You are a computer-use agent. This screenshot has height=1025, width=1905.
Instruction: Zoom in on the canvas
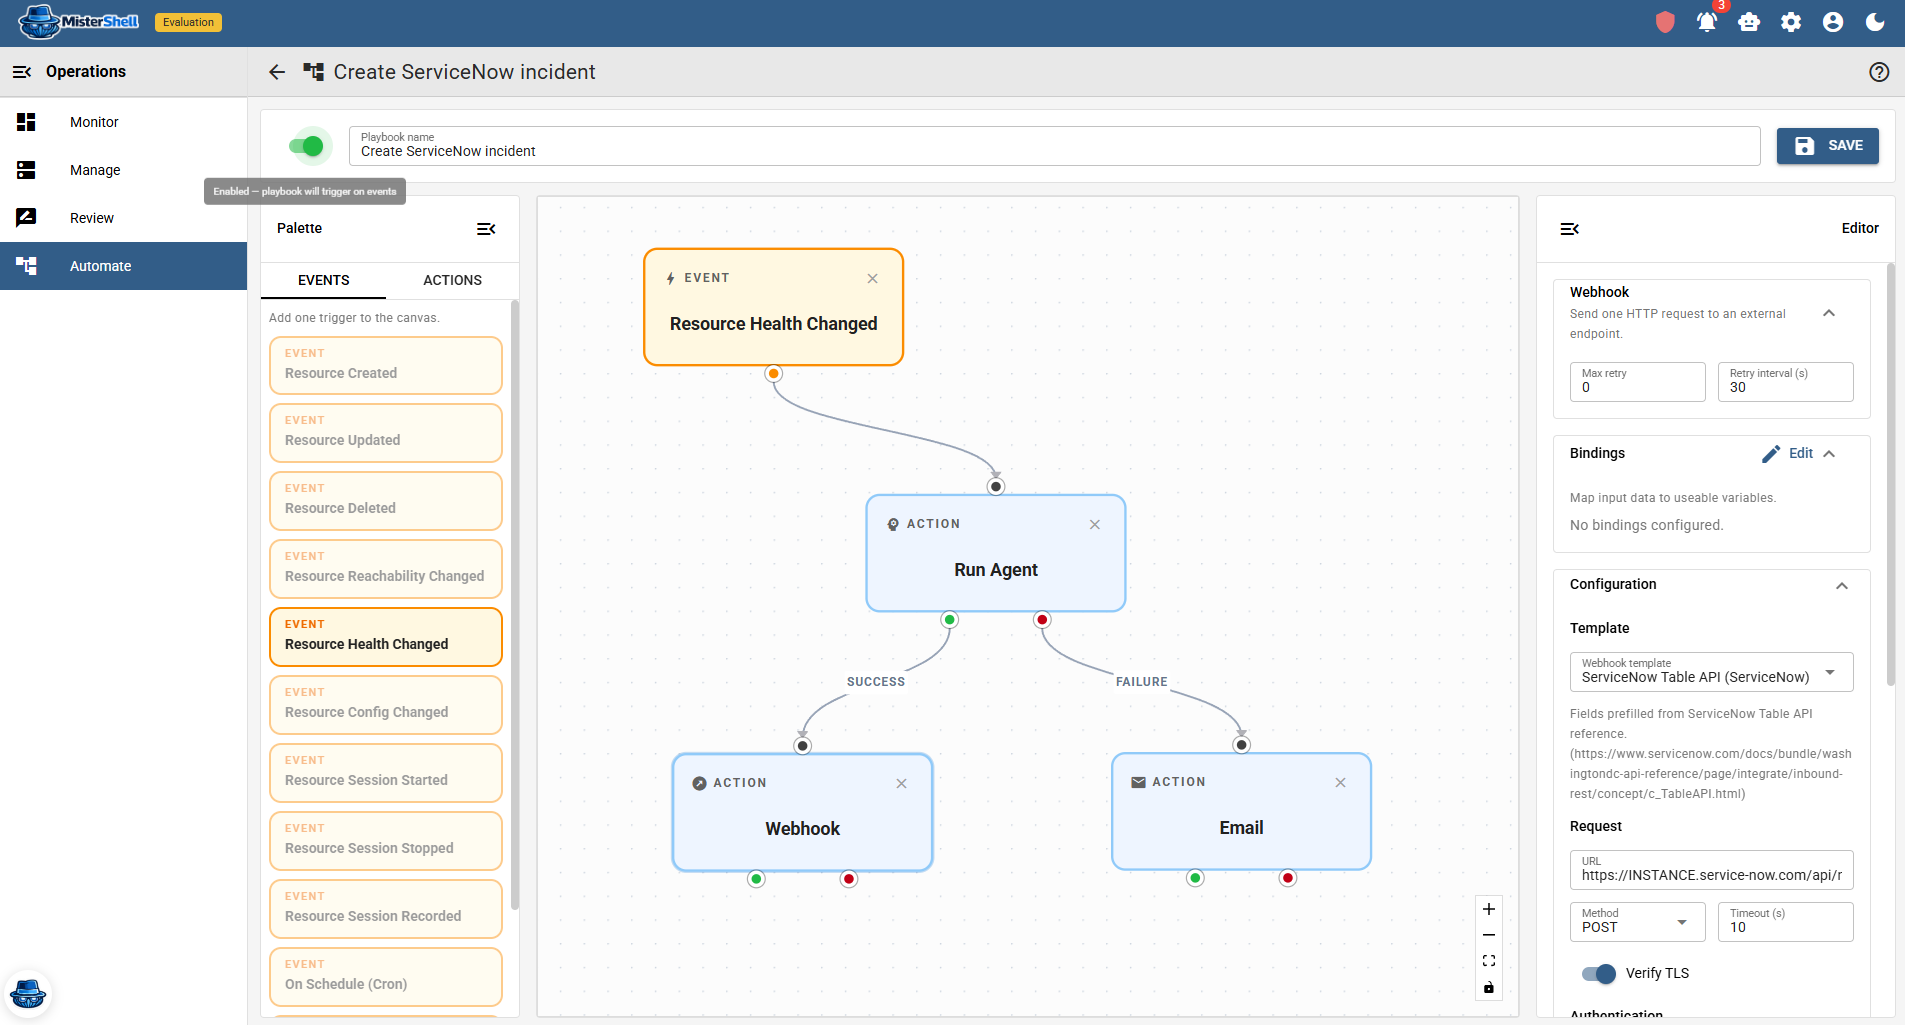coord(1489,909)
